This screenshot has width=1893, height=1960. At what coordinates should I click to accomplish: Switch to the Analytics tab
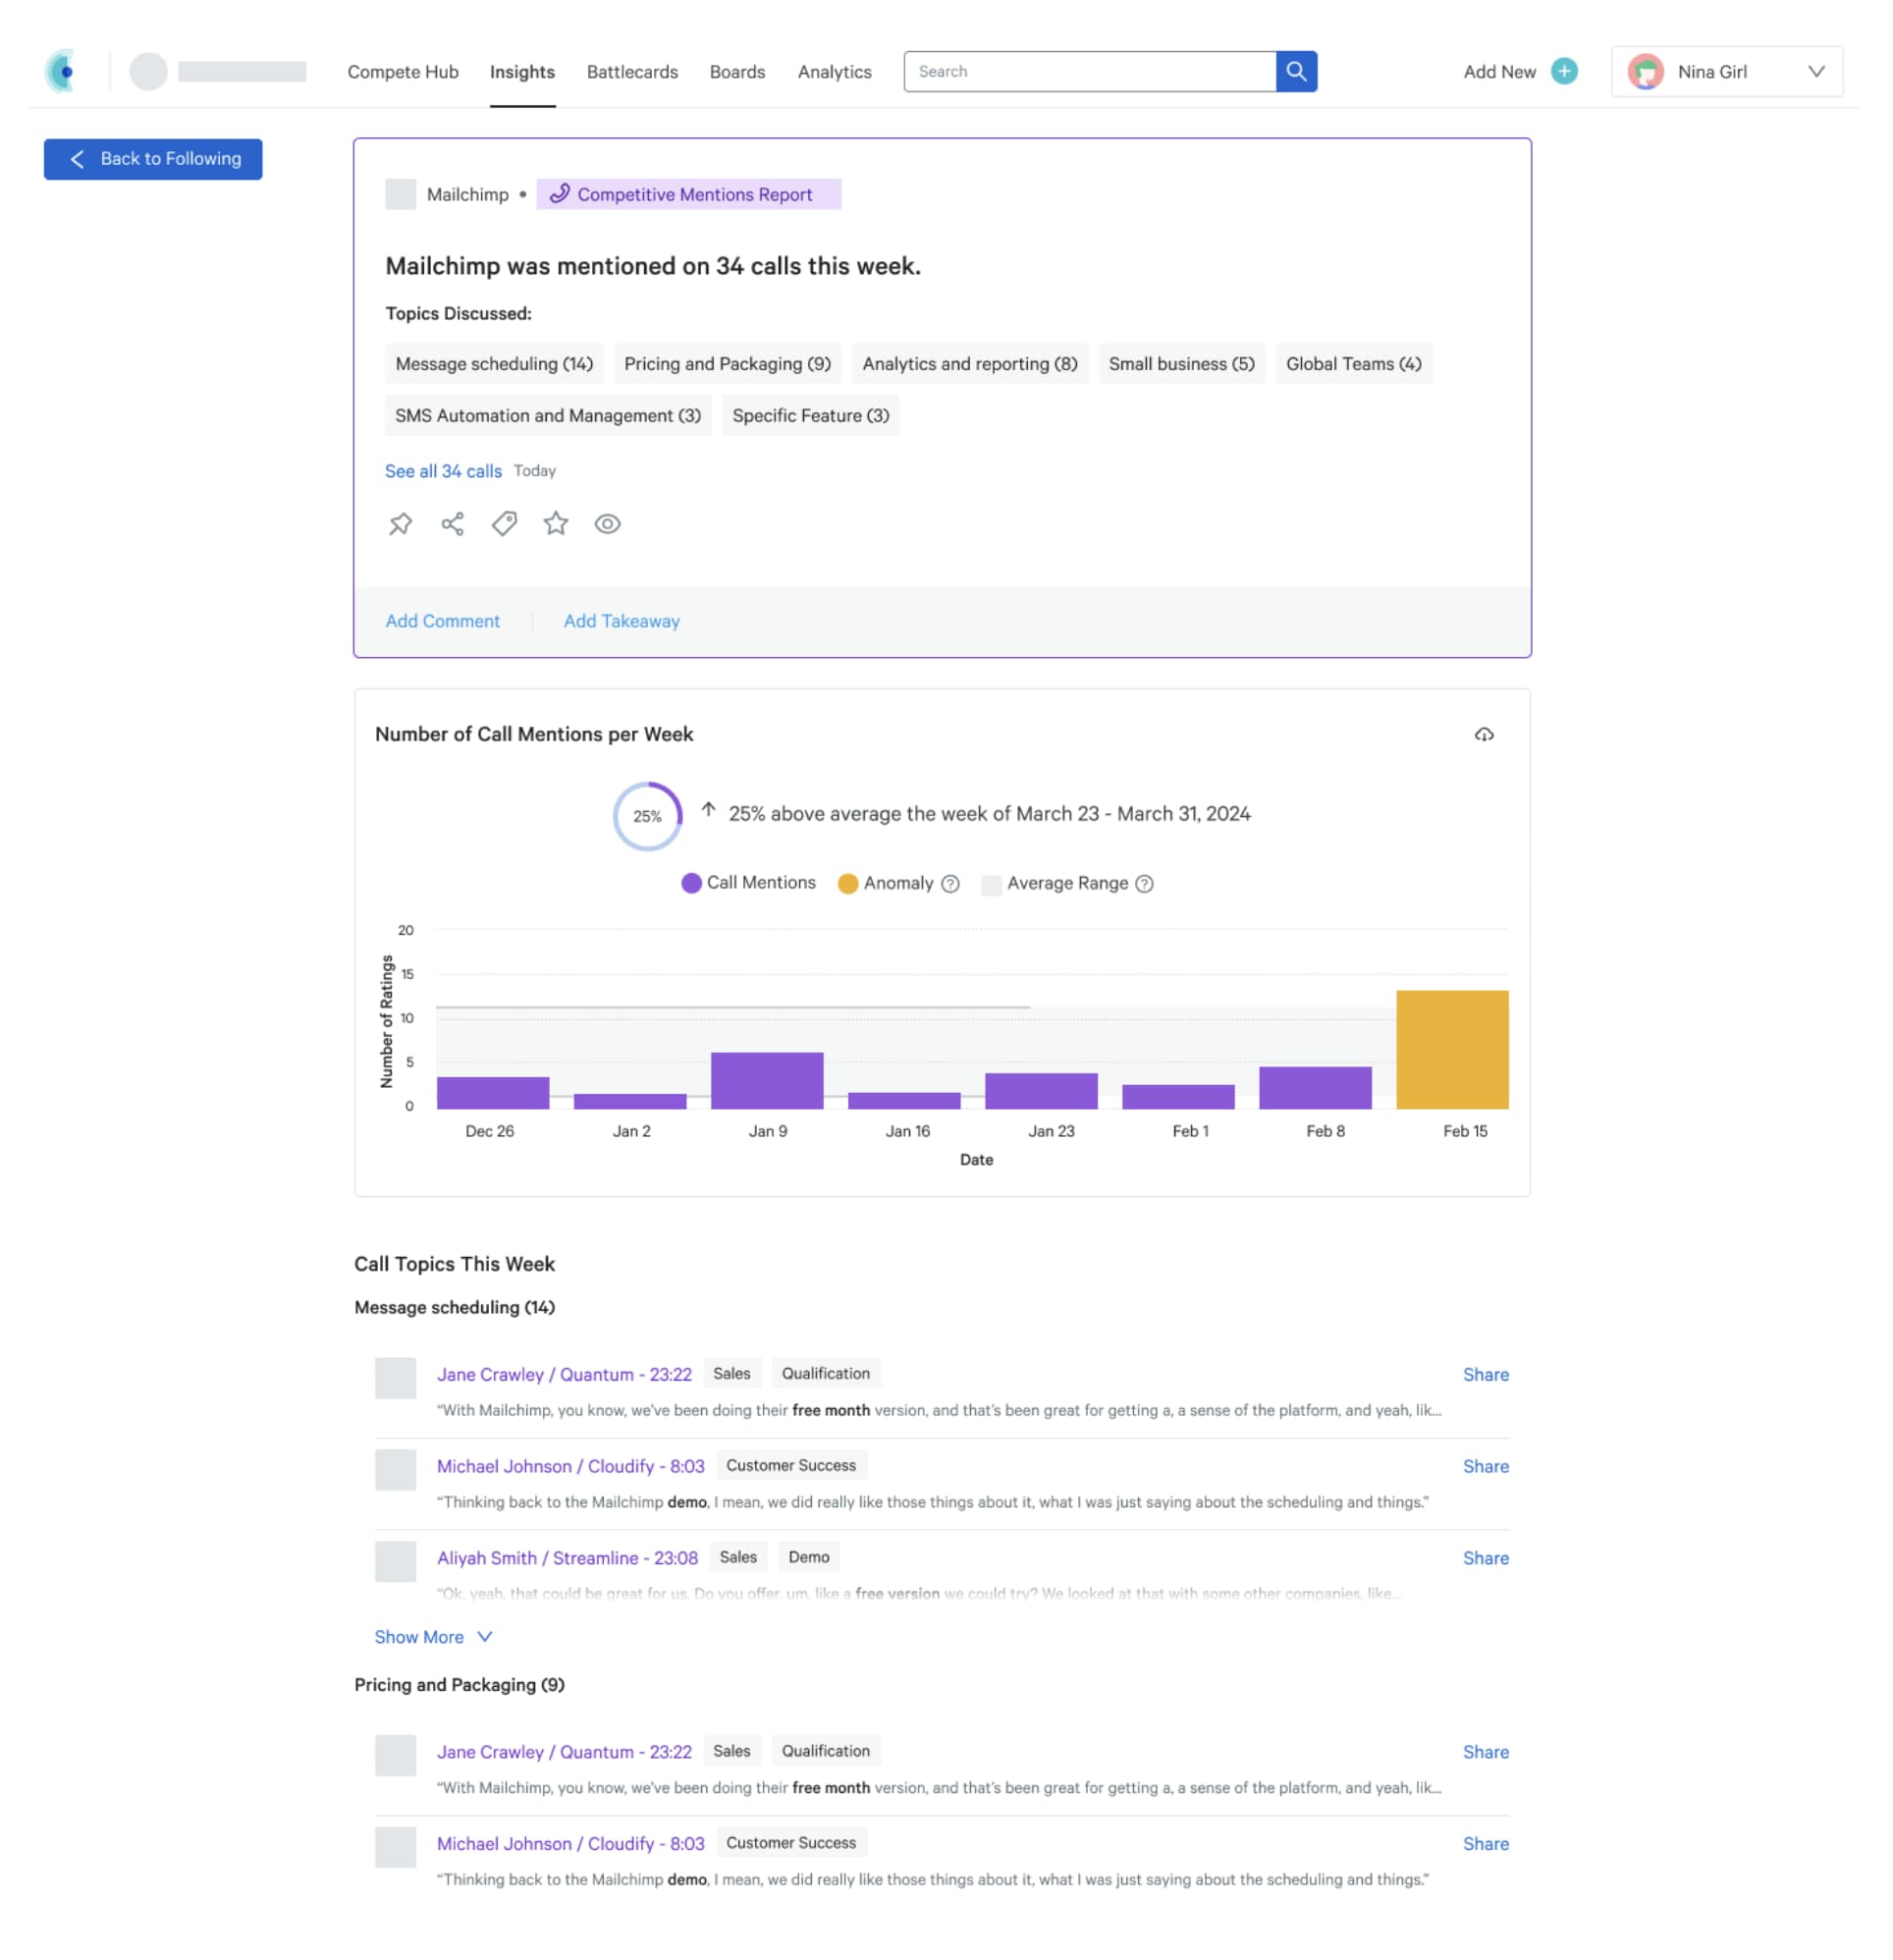[x=834, y=72]
